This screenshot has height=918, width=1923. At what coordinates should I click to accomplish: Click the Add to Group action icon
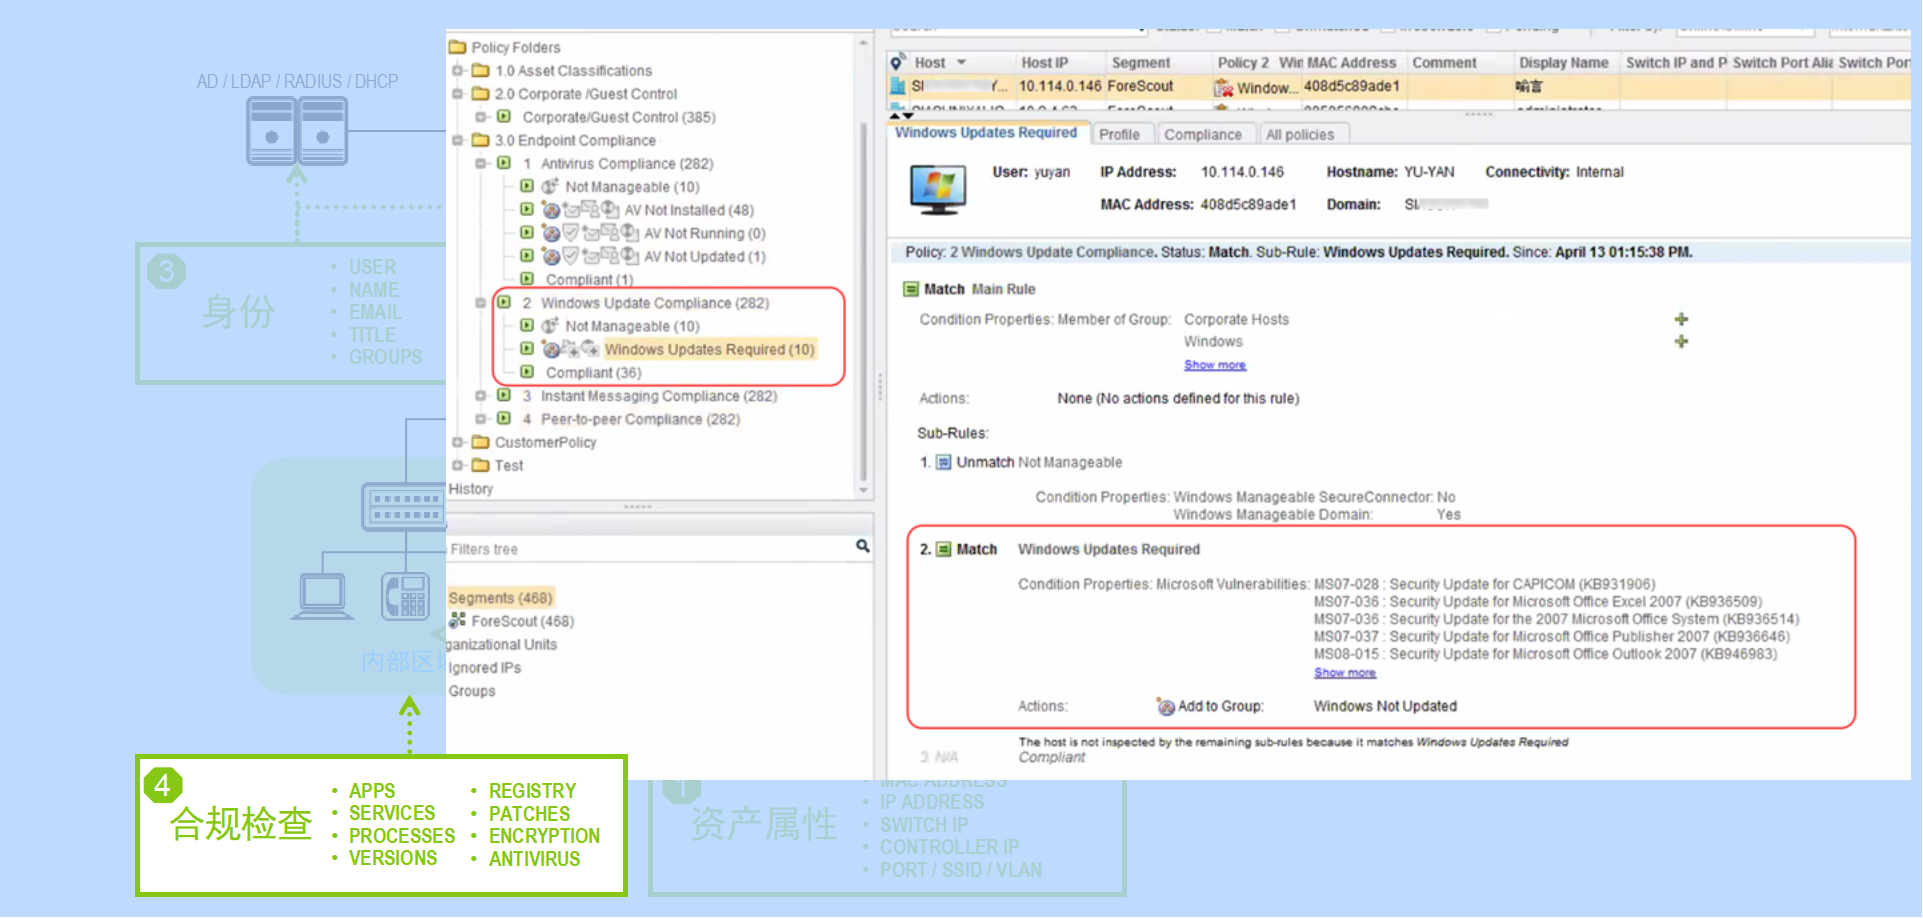click(1165, 707)
